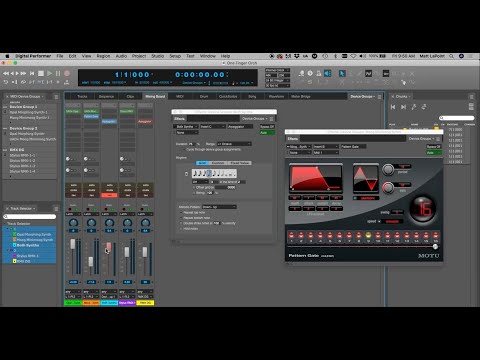This screenshot has width=480, height=360.
Task: Disable the red record button on third mixer channel
Action: 109,195
